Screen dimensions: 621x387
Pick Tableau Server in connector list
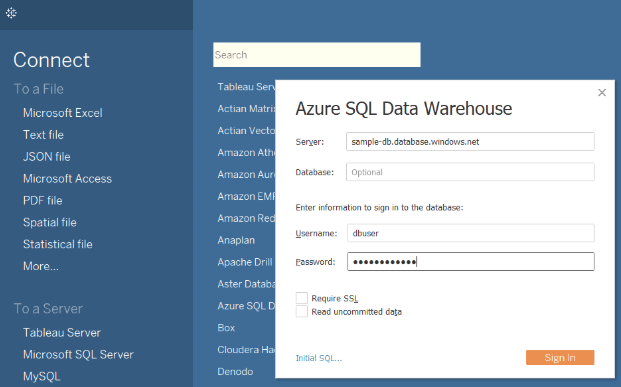coord(246,87)
